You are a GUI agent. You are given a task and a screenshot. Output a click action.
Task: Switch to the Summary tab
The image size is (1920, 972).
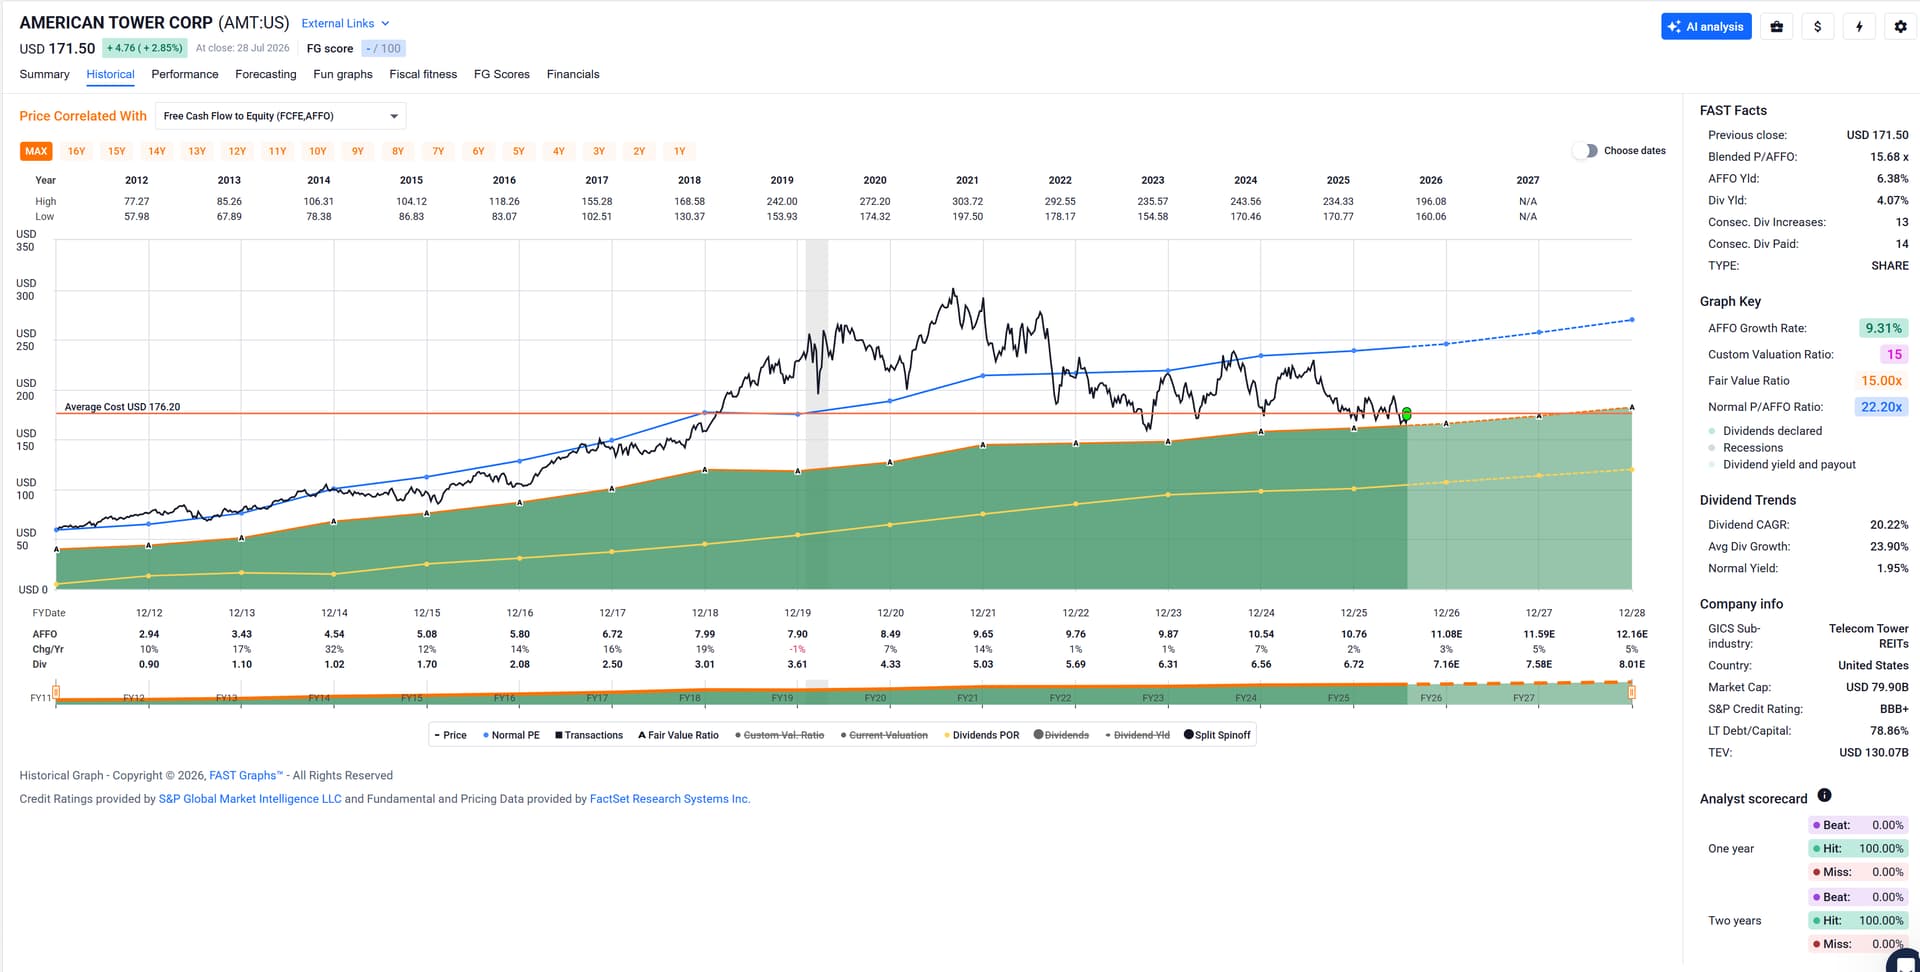pyautogui.click(x=44, y=74)
